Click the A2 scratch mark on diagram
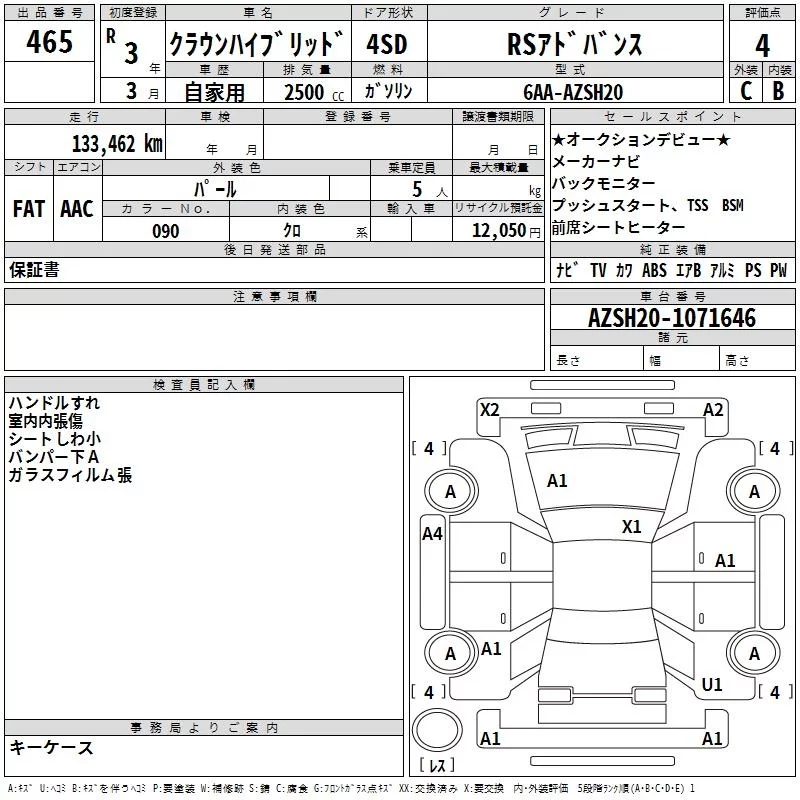 (x=713, y=410)
